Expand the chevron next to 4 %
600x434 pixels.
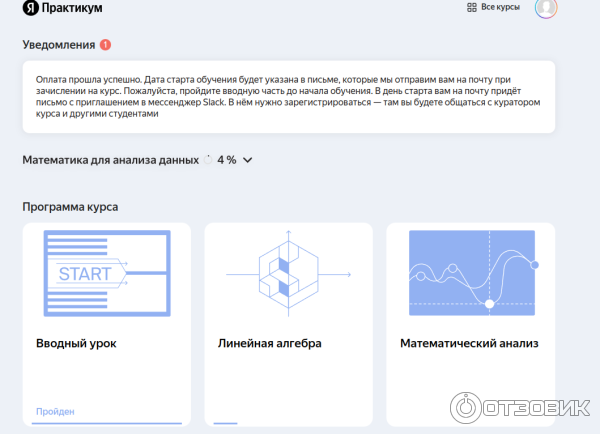click(x=248, y=160)
